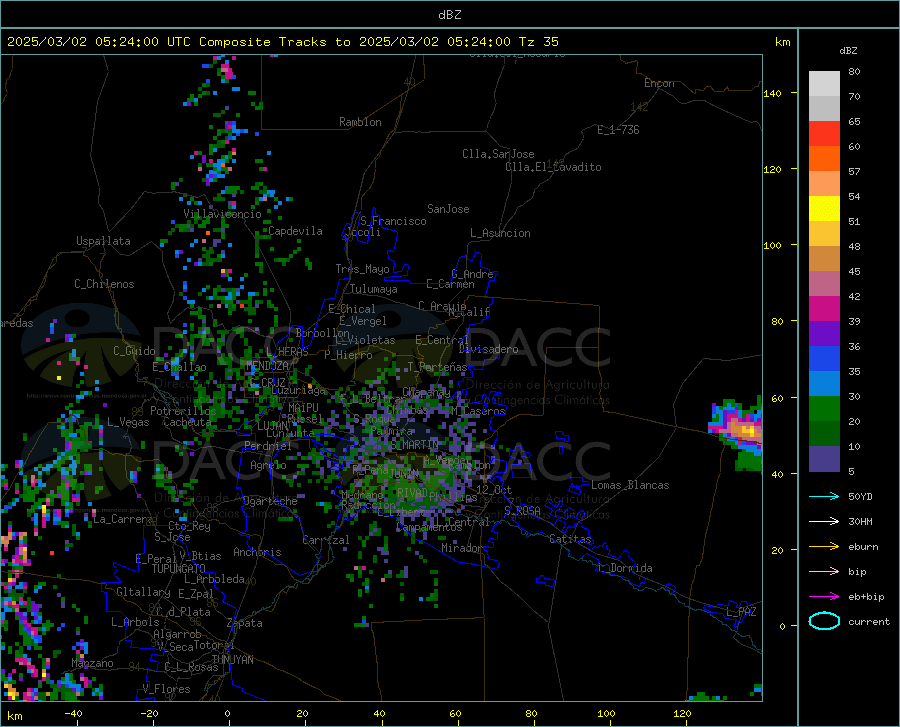Select the bright yellow swatch below 54 dBZ
The width and height of the screenshot is (900, 727).
tap(824, 209)
